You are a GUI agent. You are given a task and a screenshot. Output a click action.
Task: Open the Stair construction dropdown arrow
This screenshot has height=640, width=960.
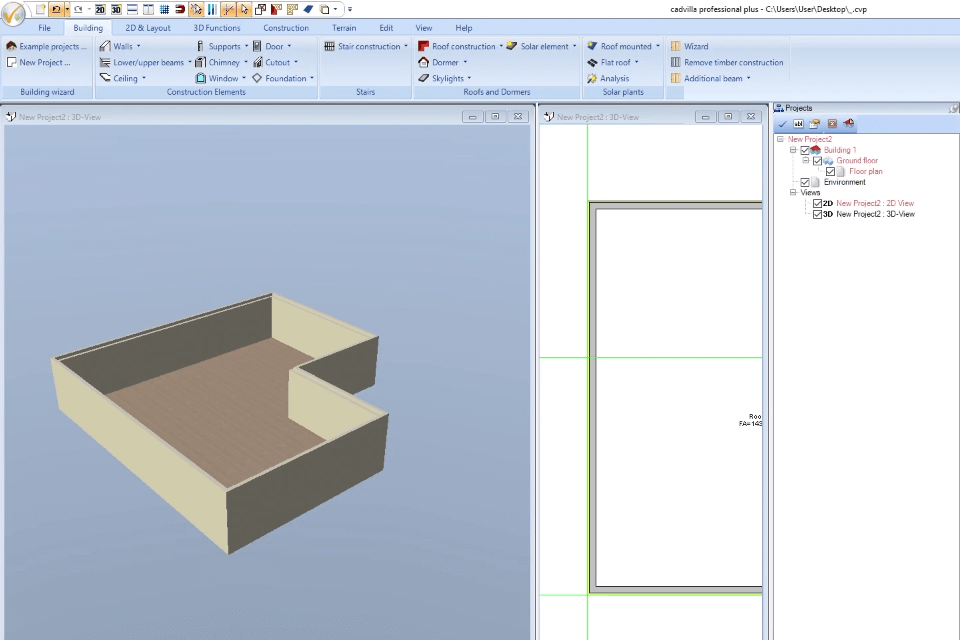[405, 46]
